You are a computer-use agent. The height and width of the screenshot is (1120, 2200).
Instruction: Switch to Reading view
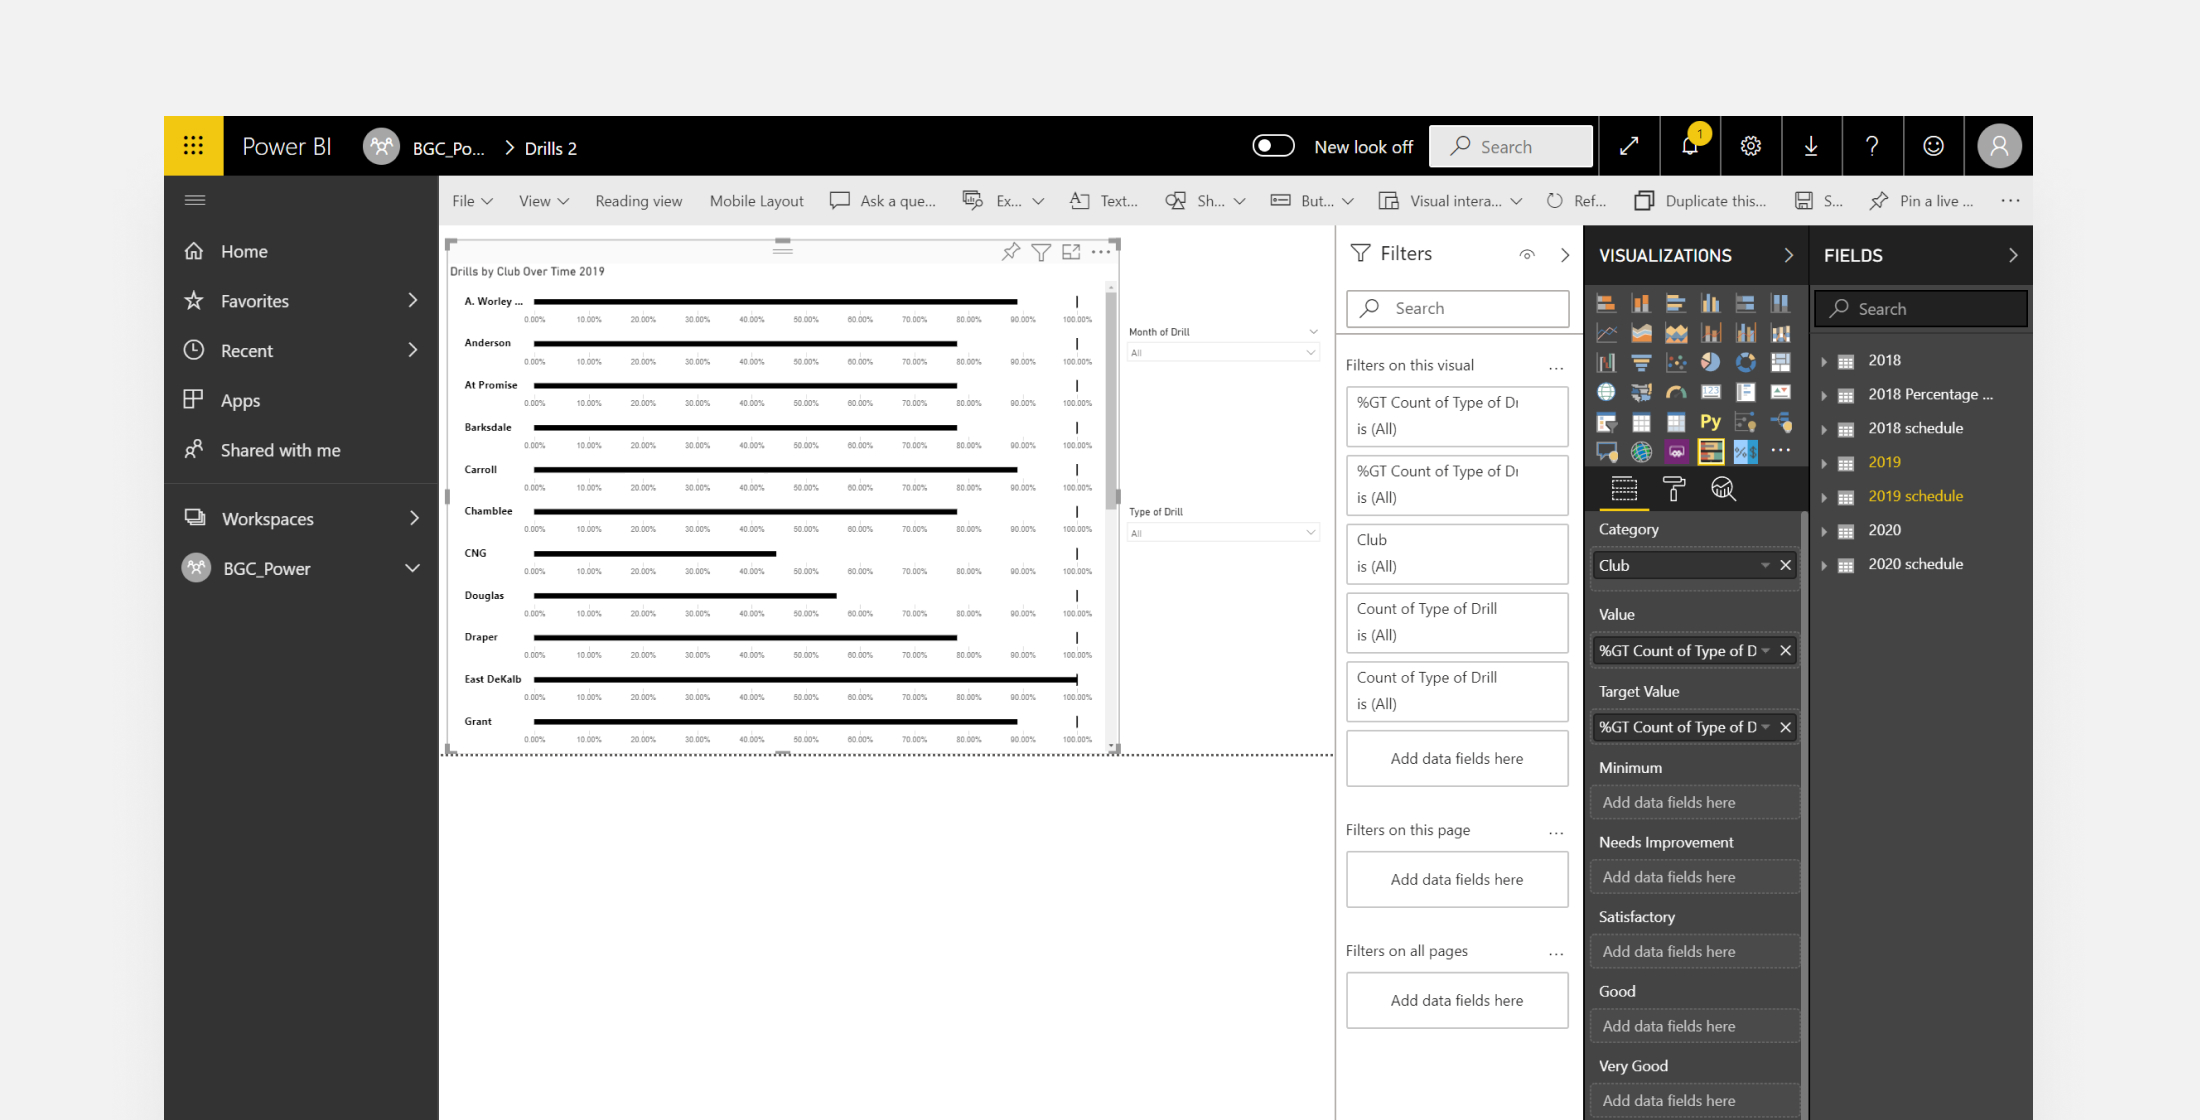pyautogui.click(x=638, y=201)
